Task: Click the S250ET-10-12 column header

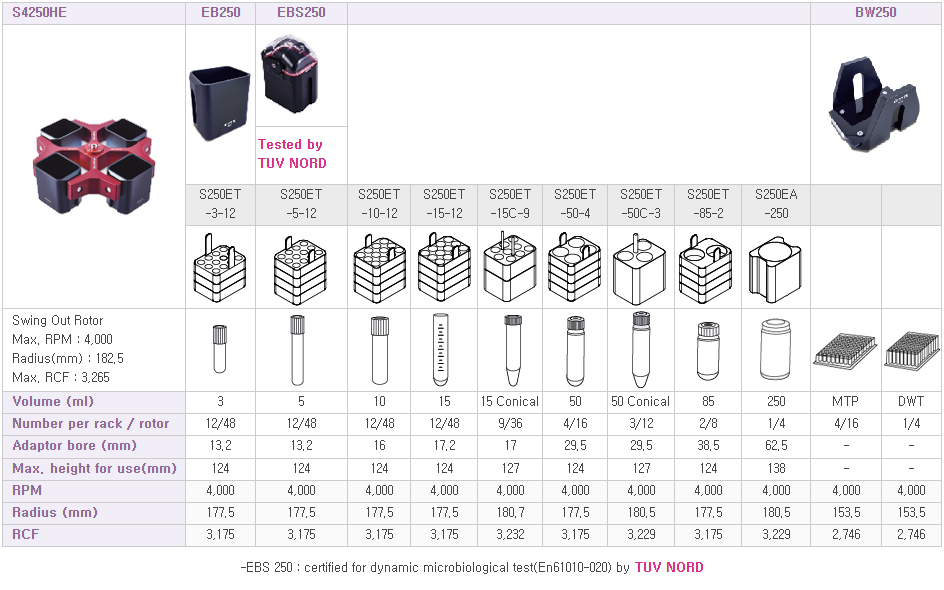Action: (379, 204)
